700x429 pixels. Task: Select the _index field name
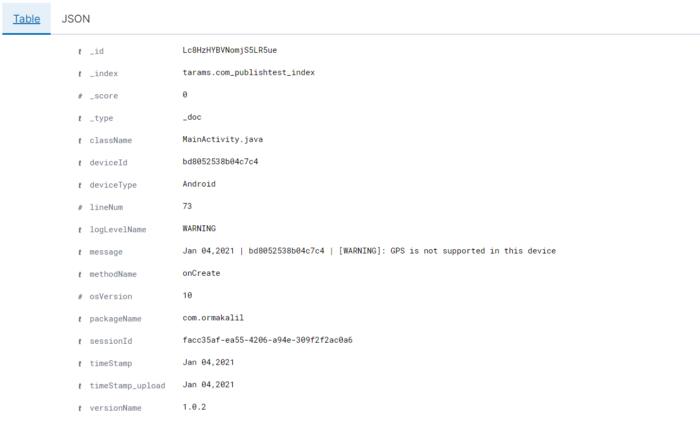[x=104, y=74]
